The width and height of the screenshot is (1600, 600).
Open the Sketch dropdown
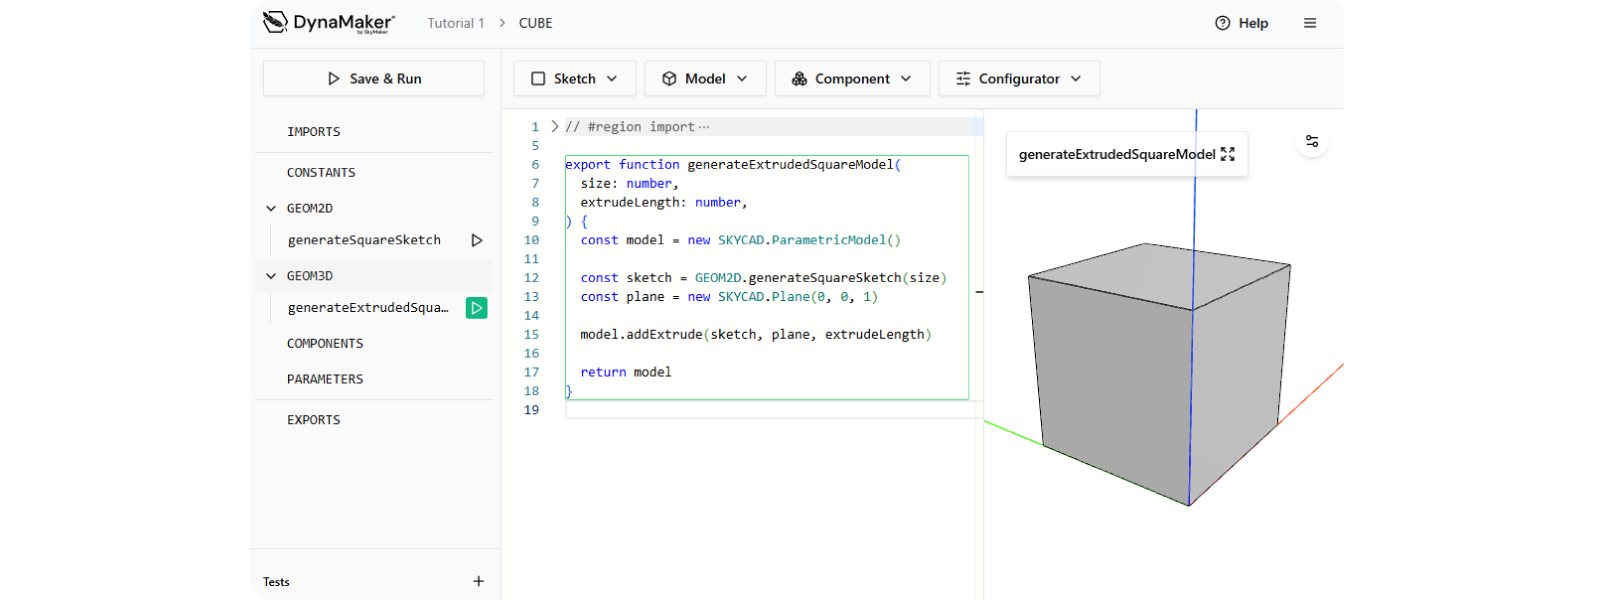[574, 79]
